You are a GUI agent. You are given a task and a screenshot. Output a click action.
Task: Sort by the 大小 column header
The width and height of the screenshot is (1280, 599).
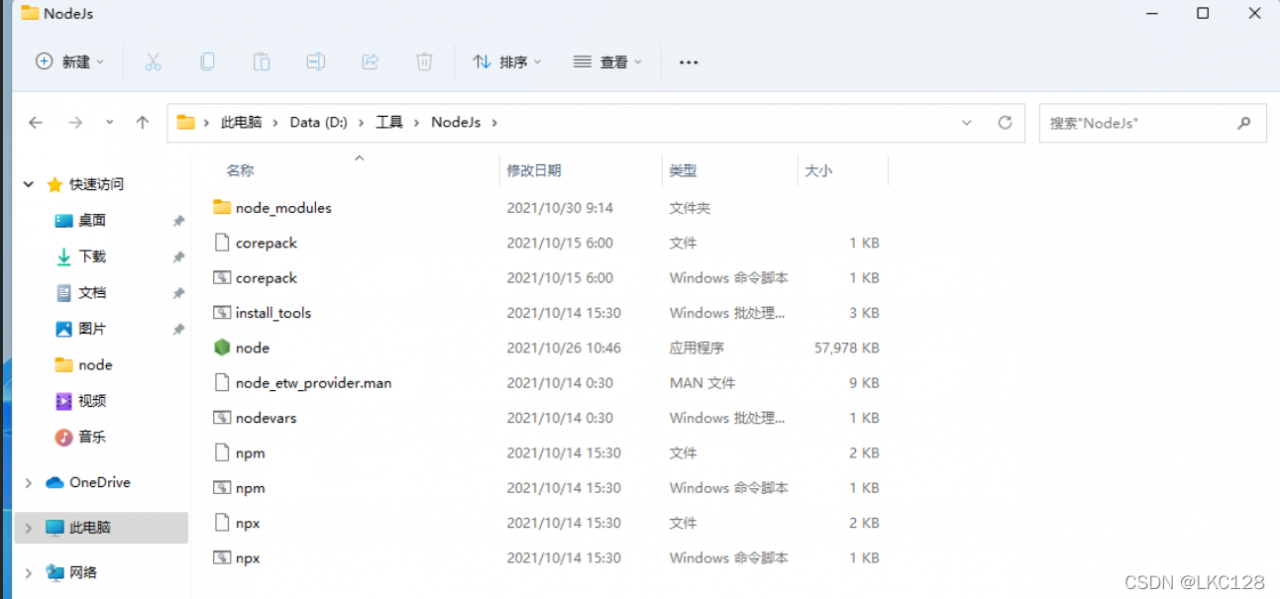818,171
